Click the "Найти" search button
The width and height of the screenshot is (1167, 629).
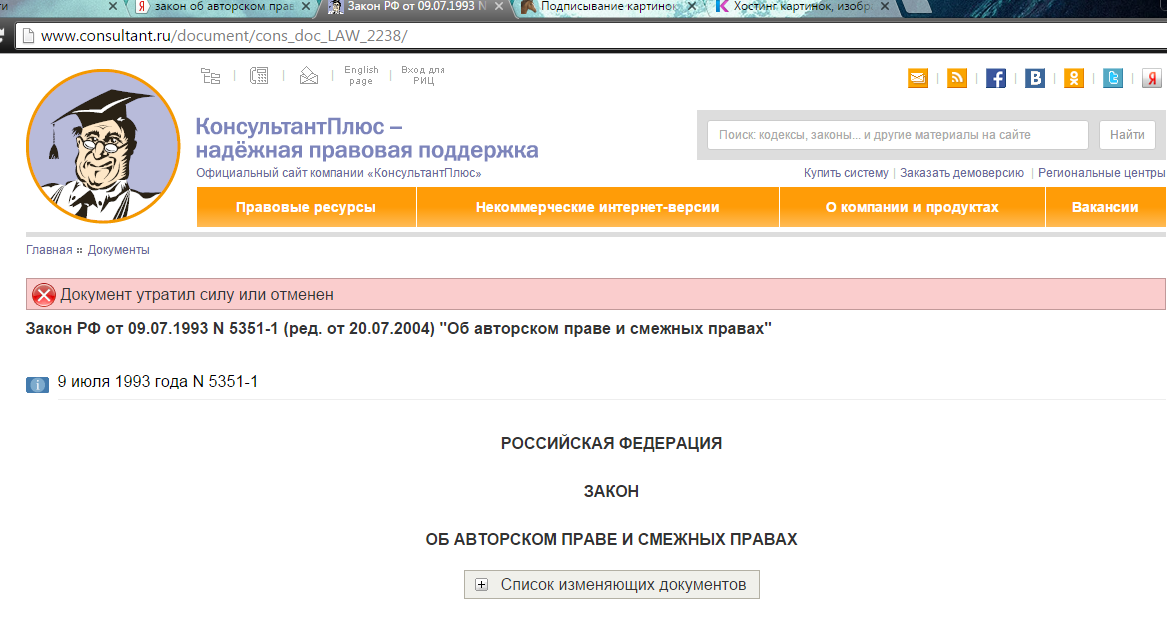click(x=1127, y=135)
